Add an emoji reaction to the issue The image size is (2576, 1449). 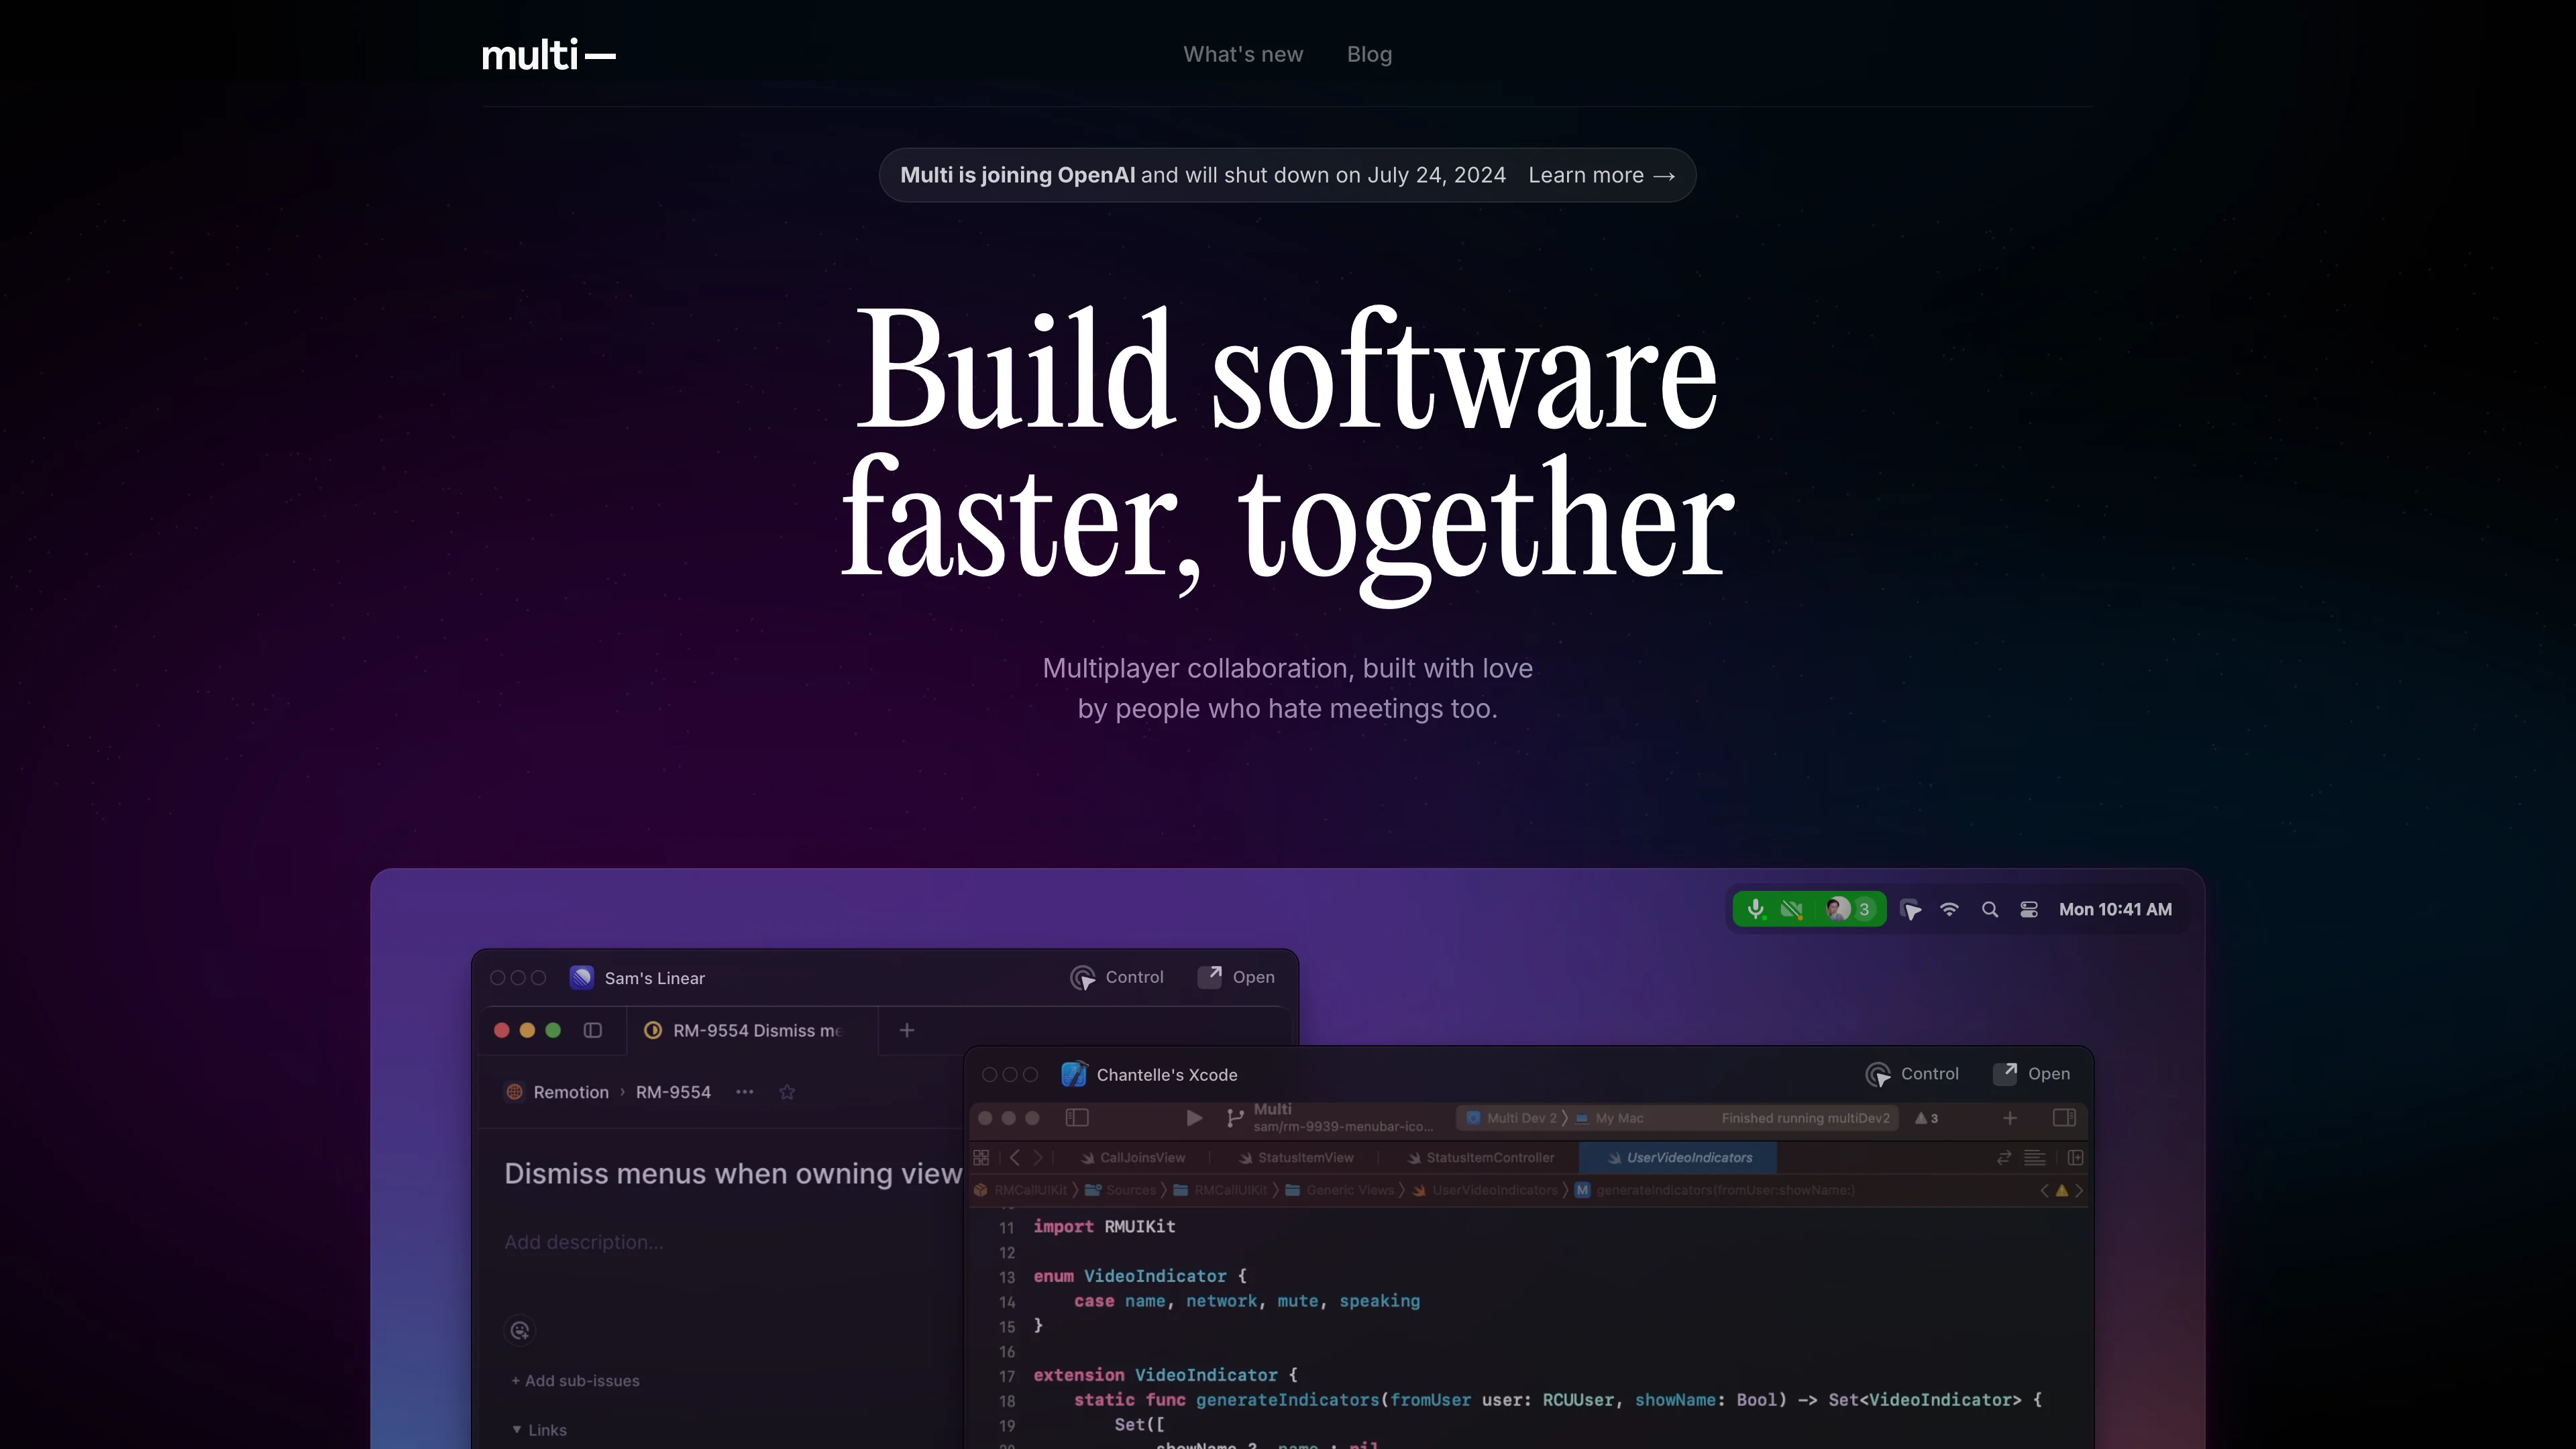point(520,1330)
